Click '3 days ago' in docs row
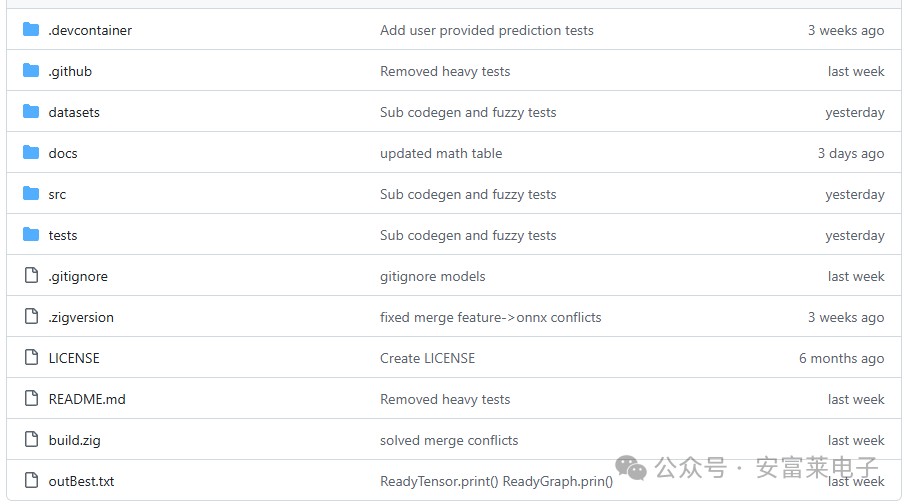 click(850, 154)
